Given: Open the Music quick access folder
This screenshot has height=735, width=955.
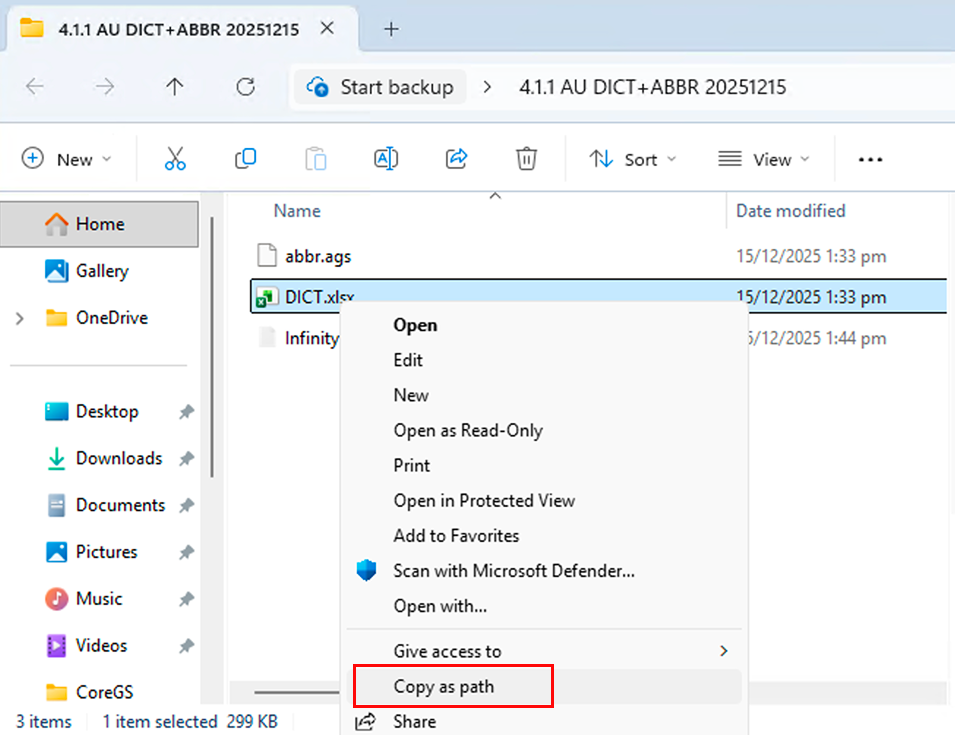Looking at the screenshot, I should [99, 599].
